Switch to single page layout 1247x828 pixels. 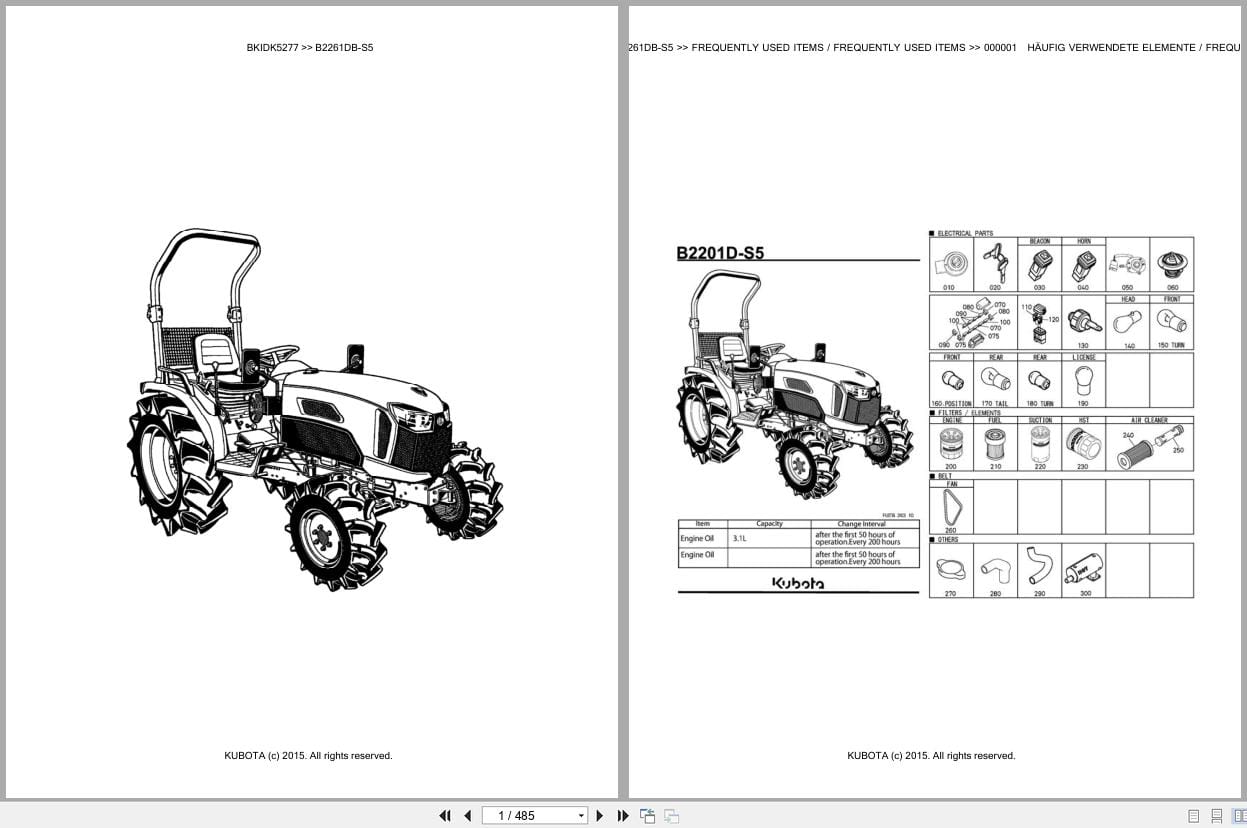[1193, 816]
